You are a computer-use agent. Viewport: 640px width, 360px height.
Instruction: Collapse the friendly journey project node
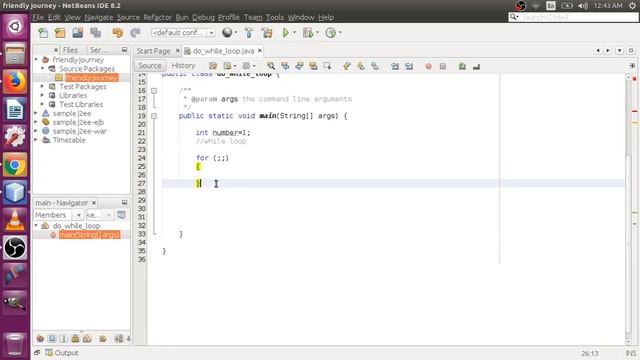[36, 60]
